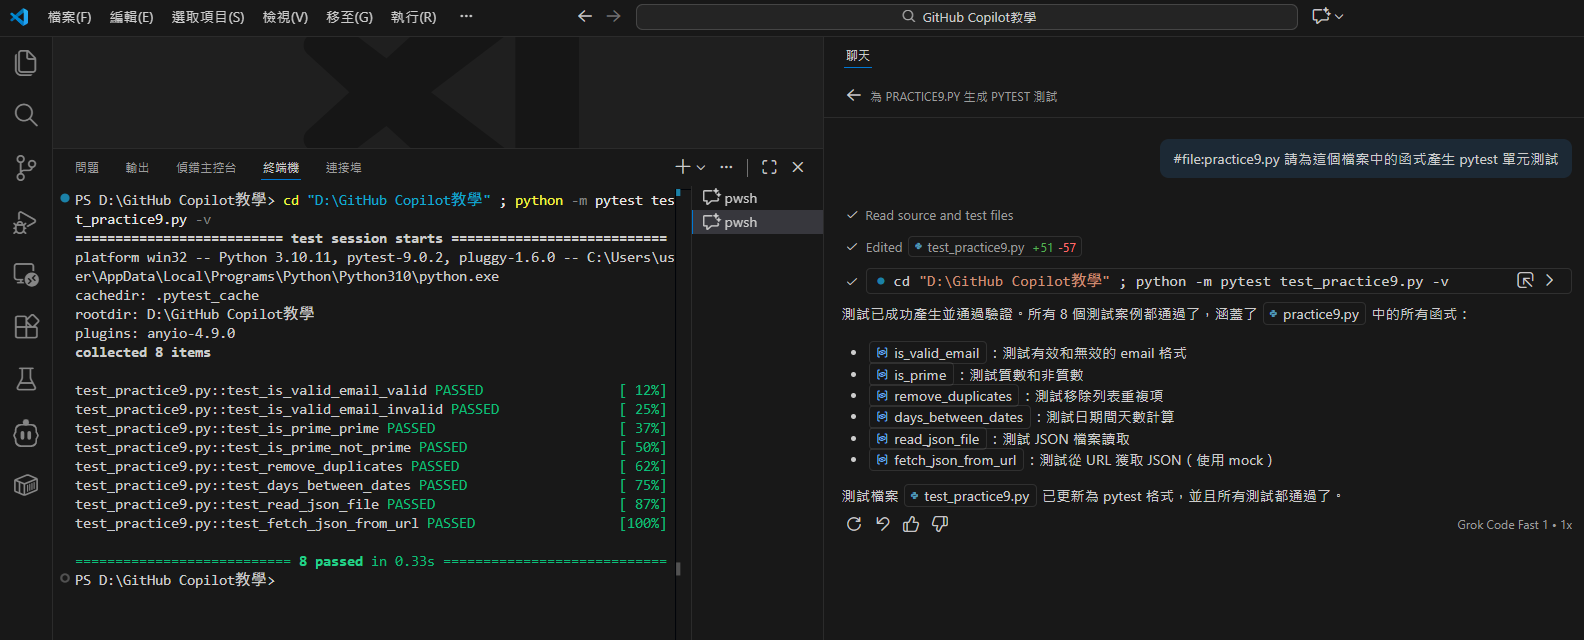
Task: Click the thumbs down feedback icon
Action: [x=940, y=524]
